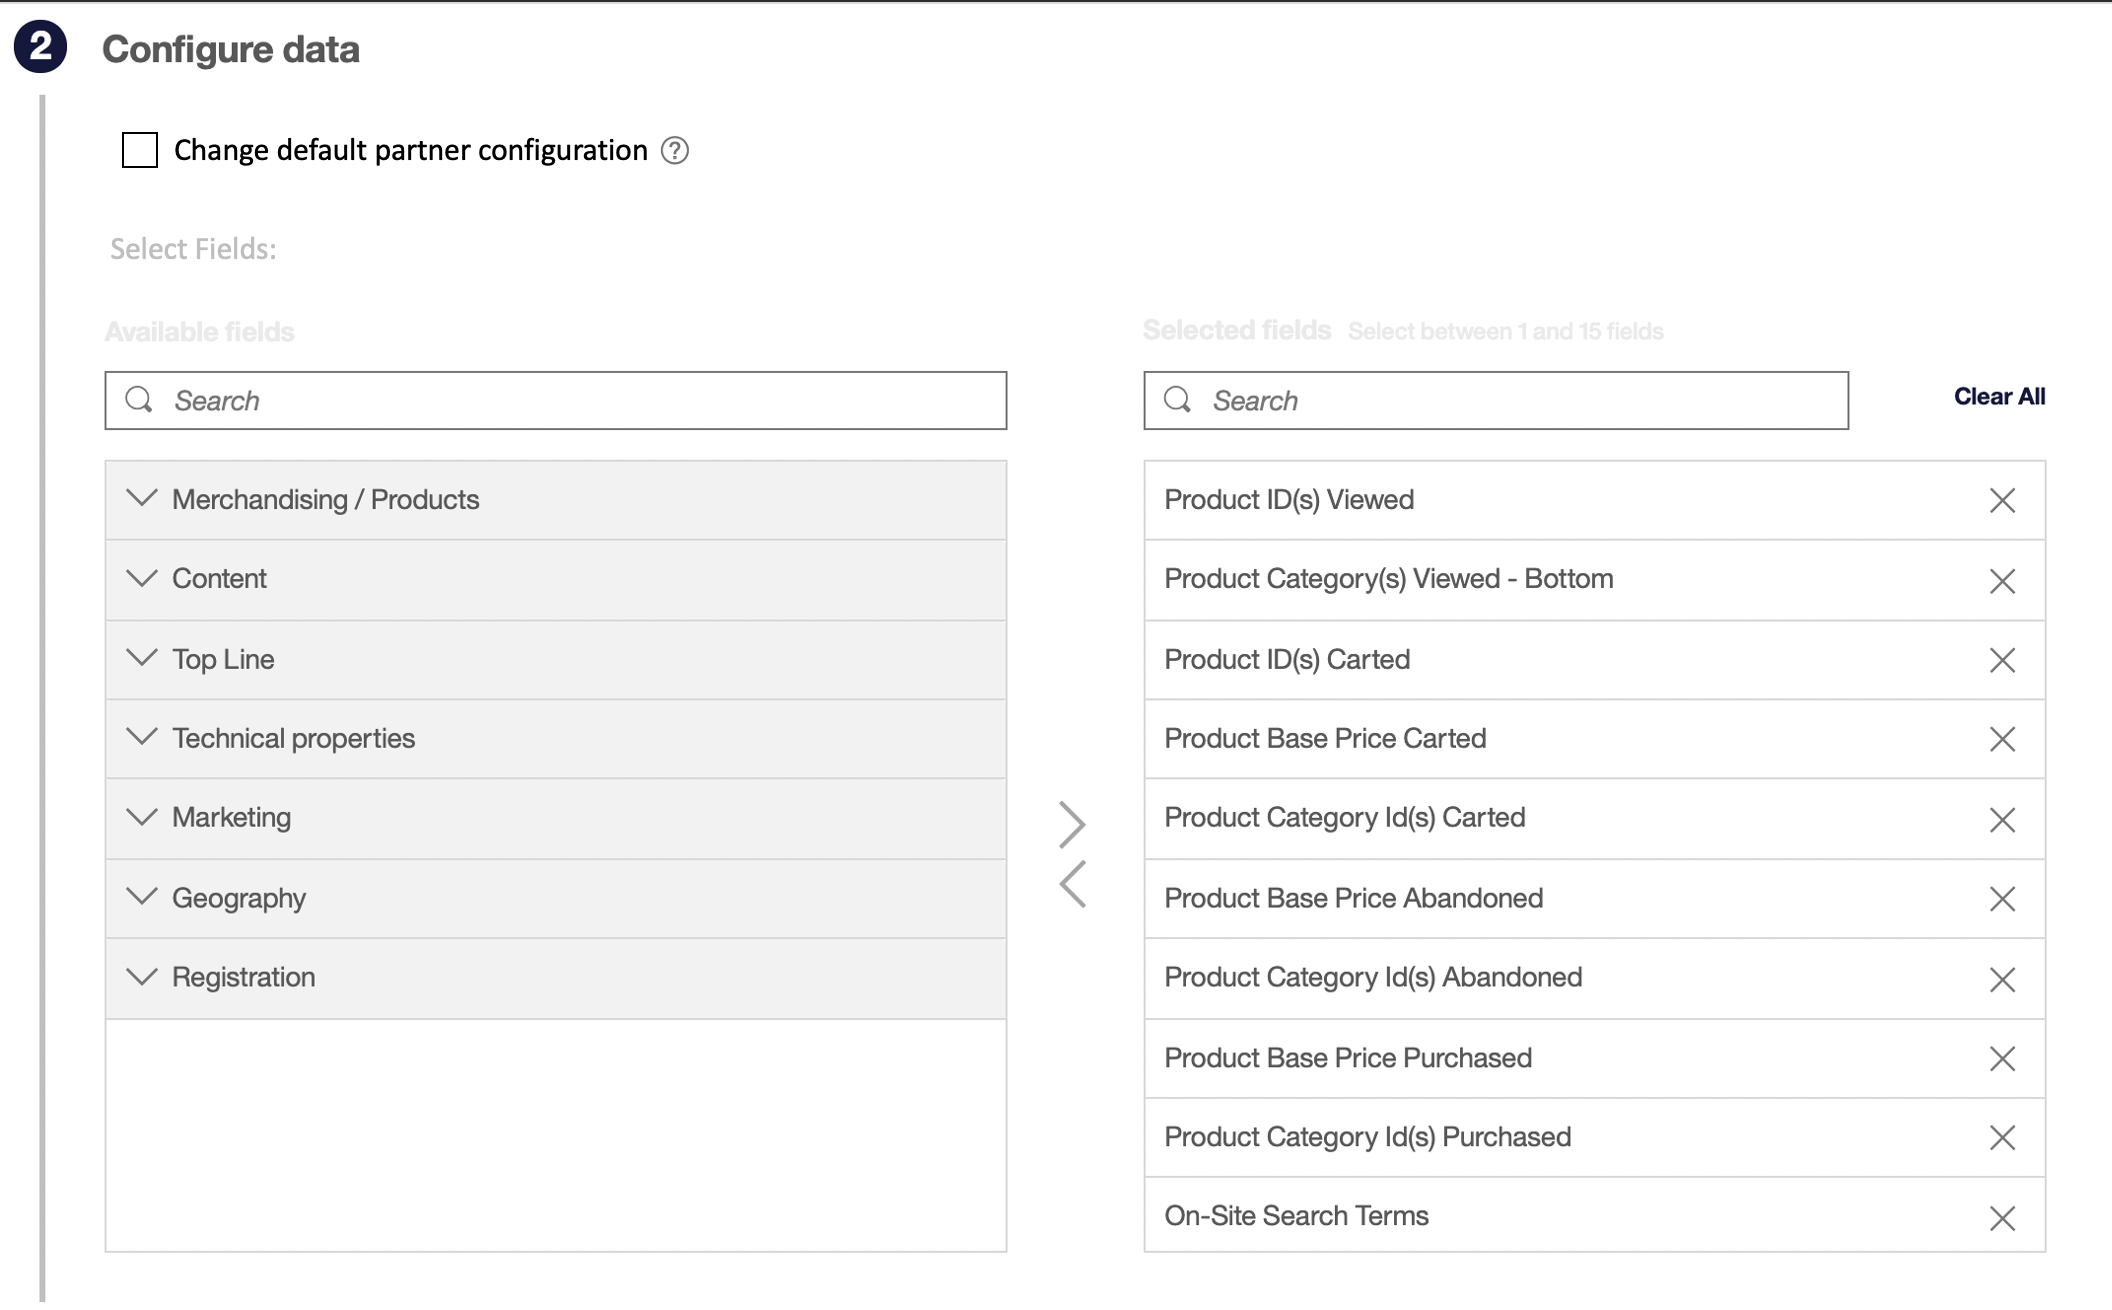Click magnifier icon in Available fields search

[x=139, y=399]
